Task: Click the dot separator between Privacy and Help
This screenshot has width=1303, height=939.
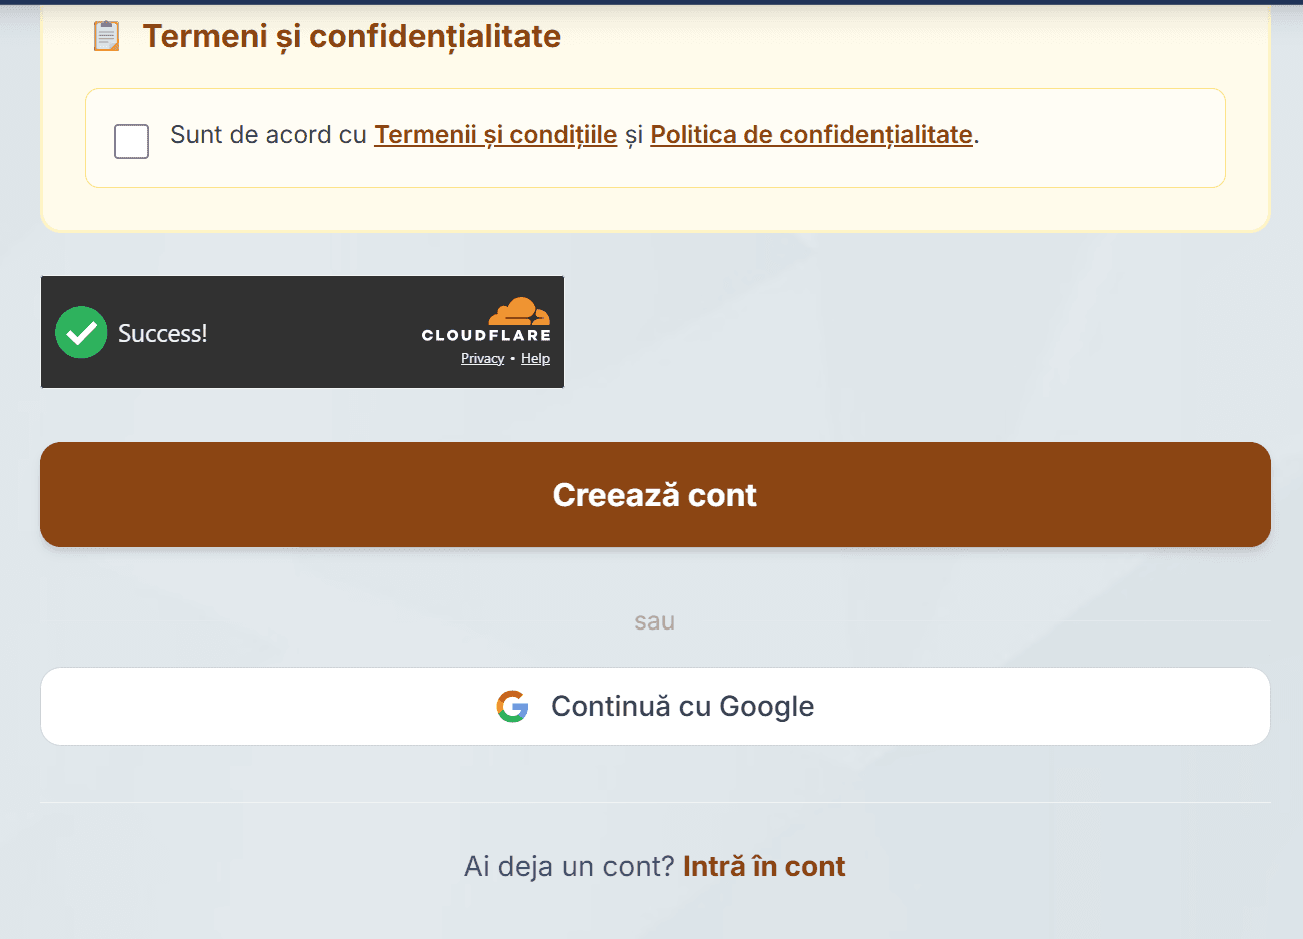Action: click(513, 358)
